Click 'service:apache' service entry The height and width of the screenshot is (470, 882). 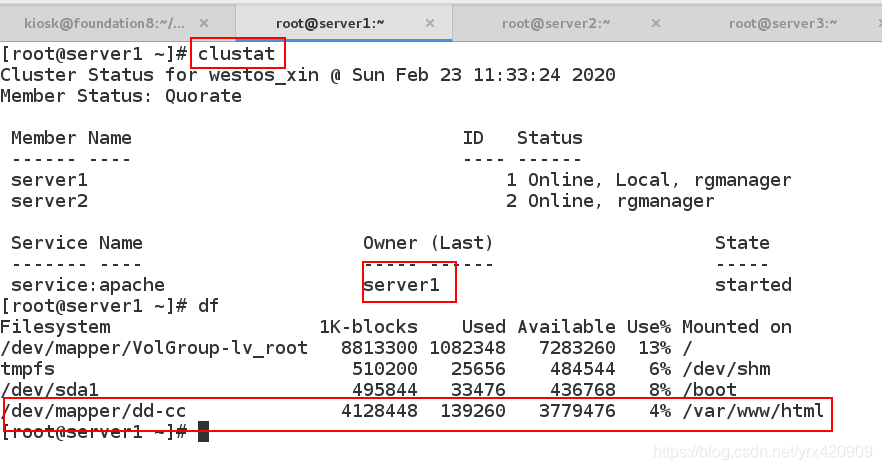88,285
